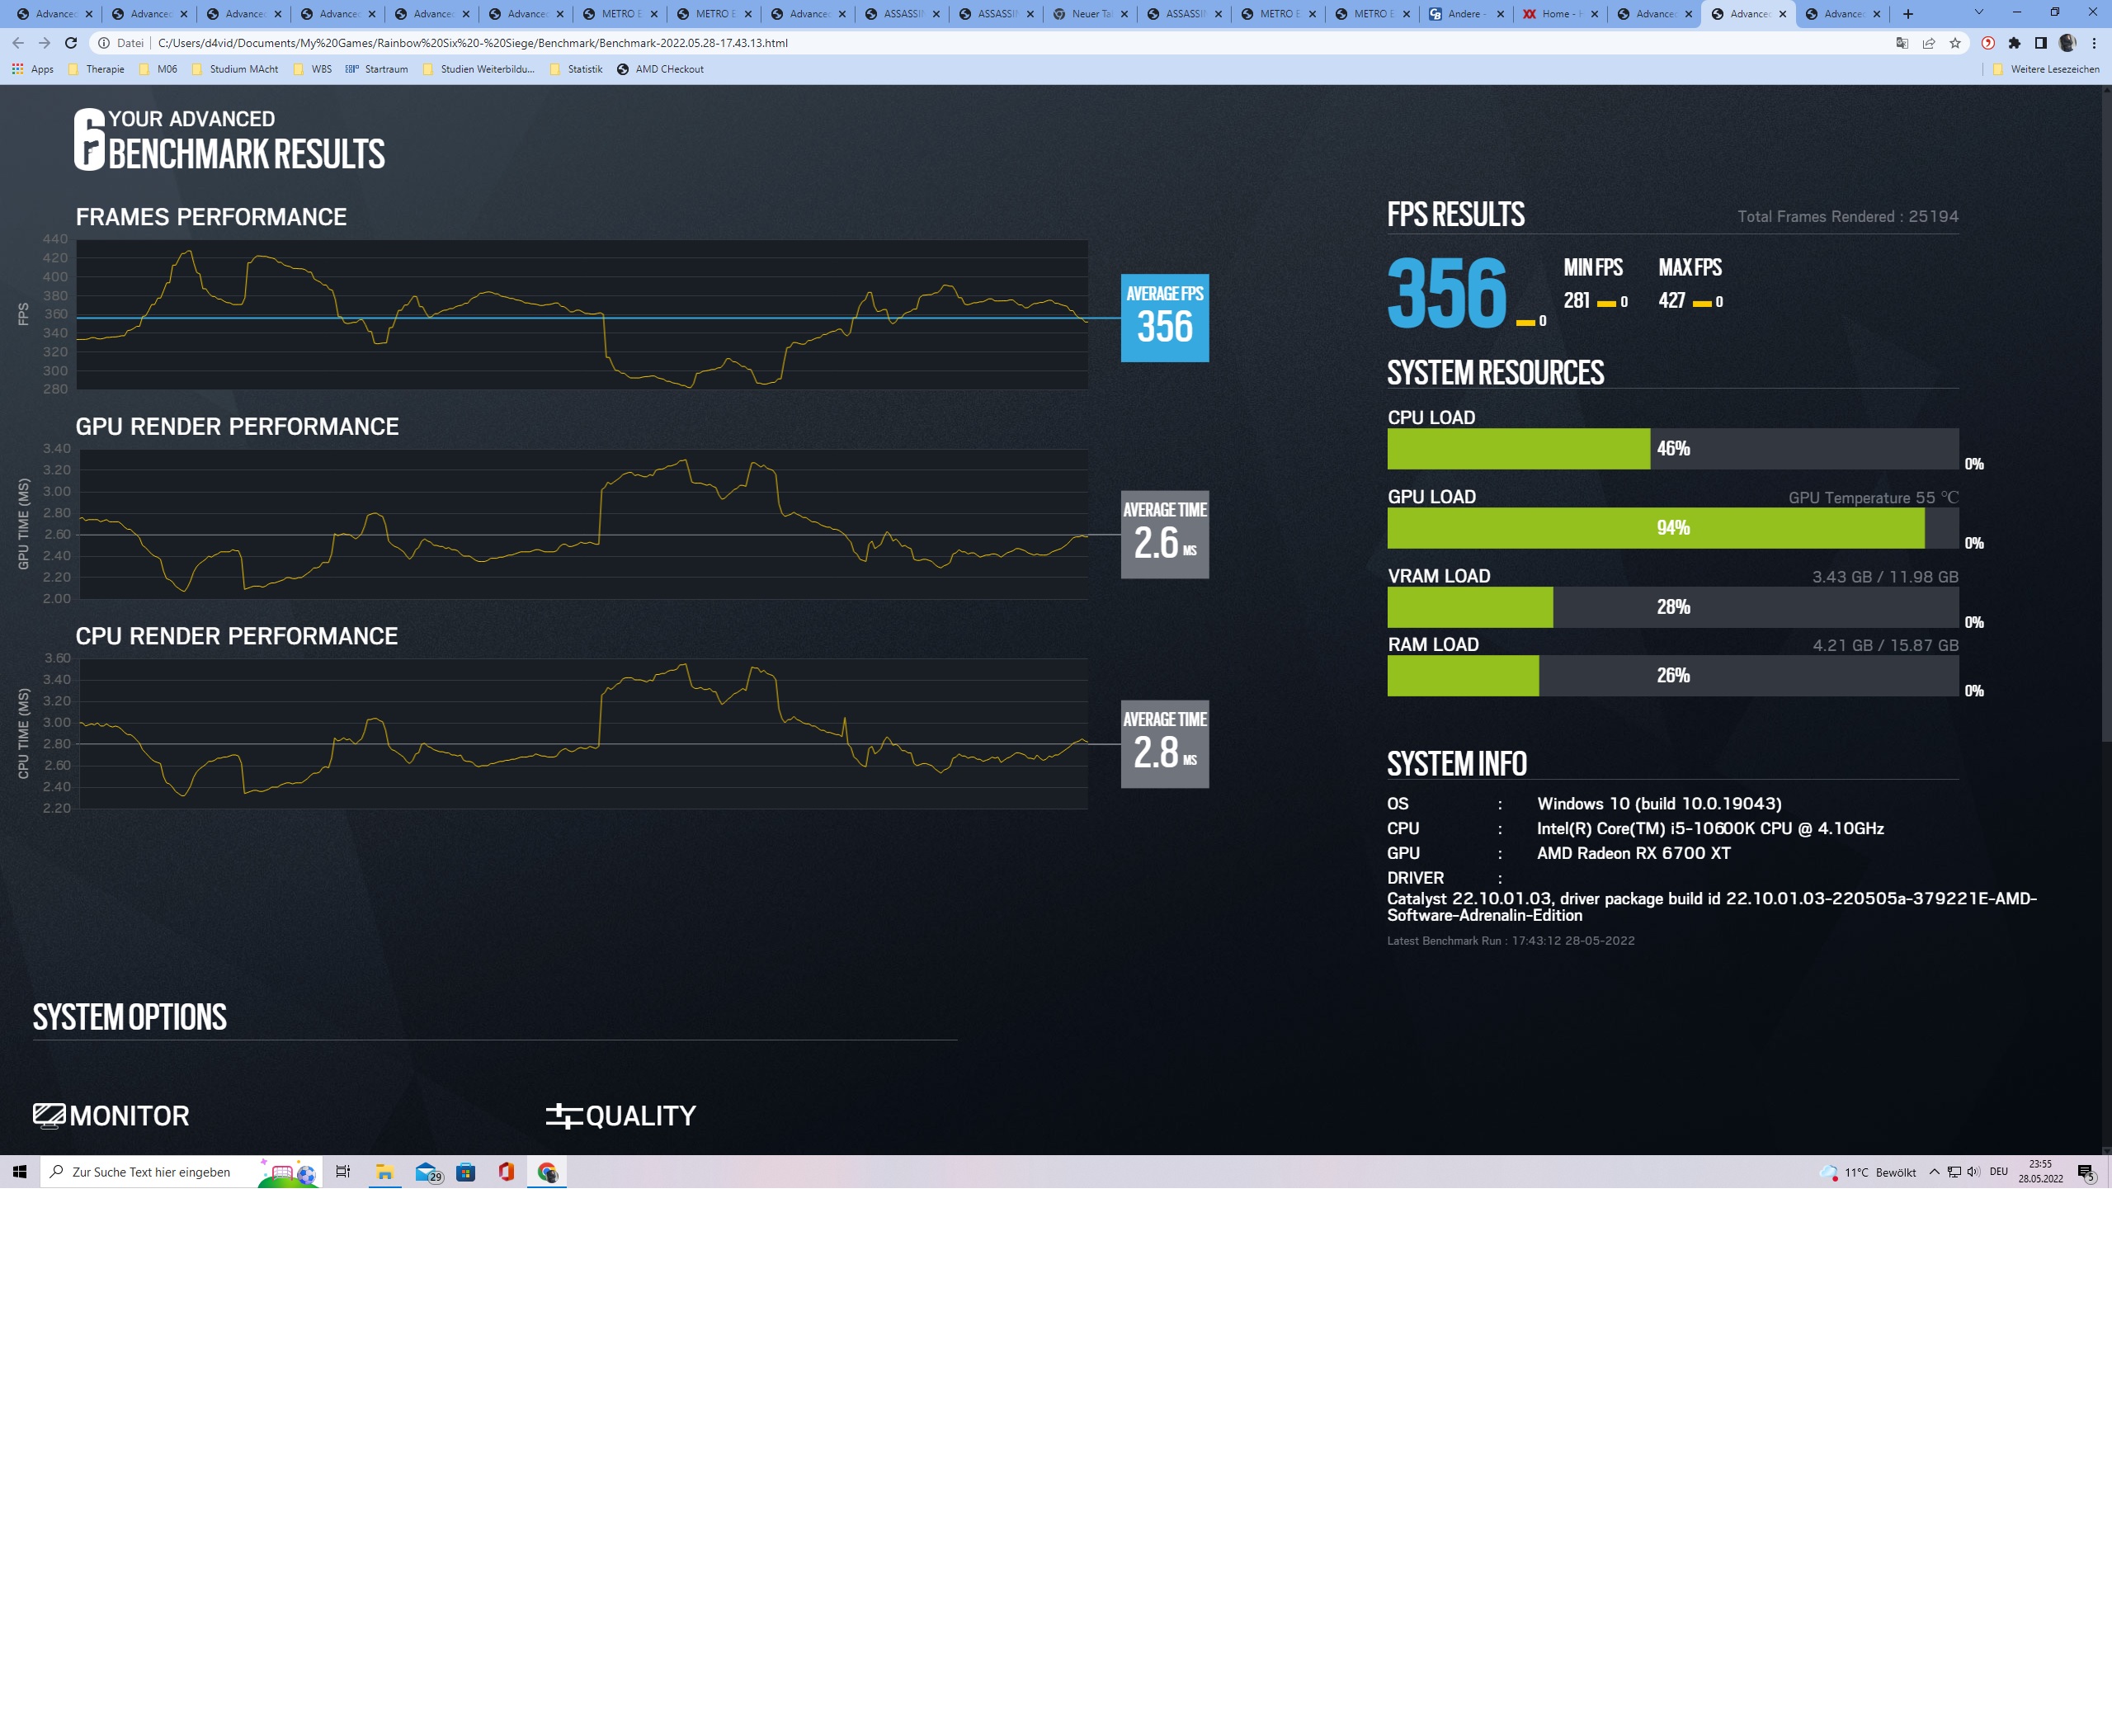The image size is (2112, 1736).
Task: Click the Mail taskbar icon with badge
Action: [427, 1172]
